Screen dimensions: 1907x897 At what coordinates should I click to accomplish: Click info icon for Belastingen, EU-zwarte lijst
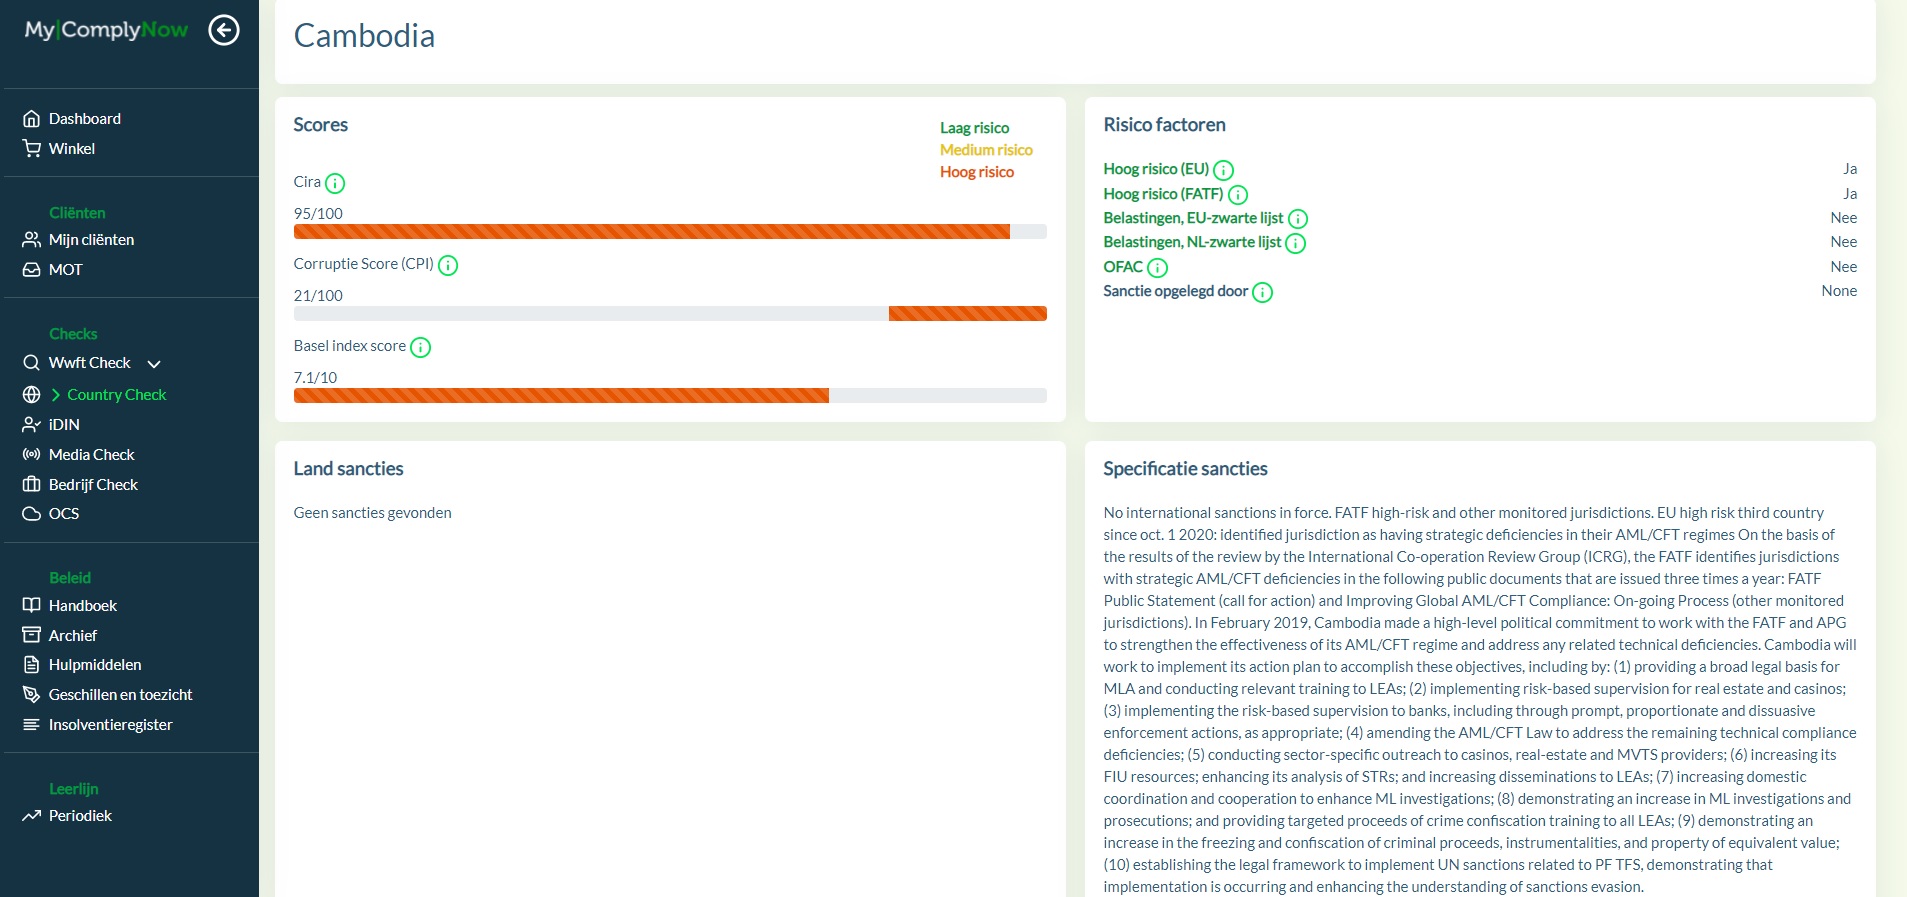(1298, 219)
